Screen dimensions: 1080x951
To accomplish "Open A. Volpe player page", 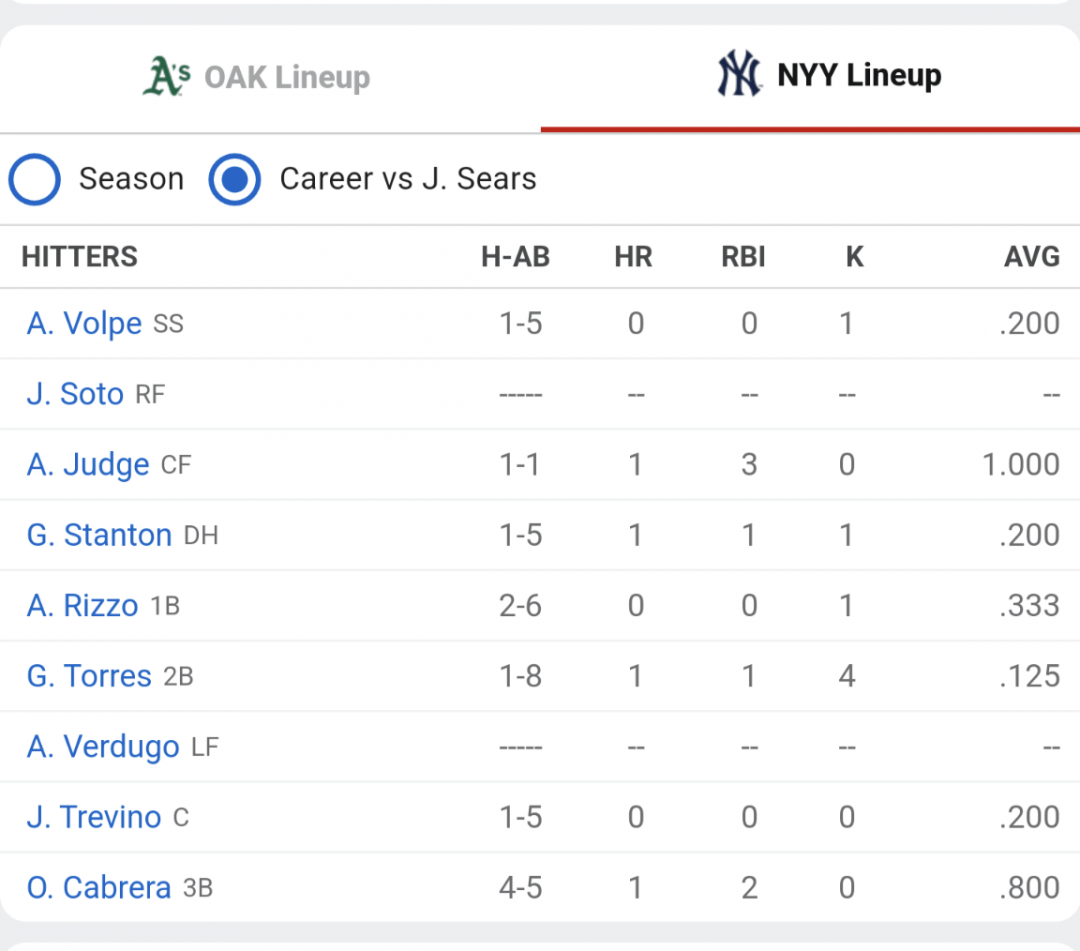I will 84,324.
